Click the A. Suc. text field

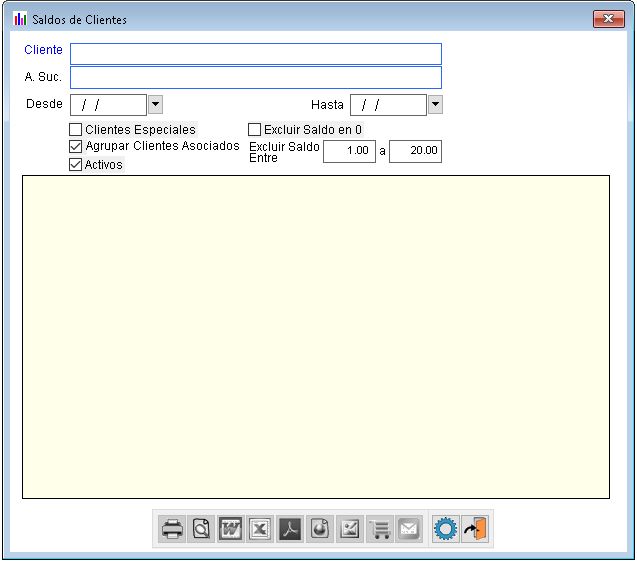click(x=255, y=78)
